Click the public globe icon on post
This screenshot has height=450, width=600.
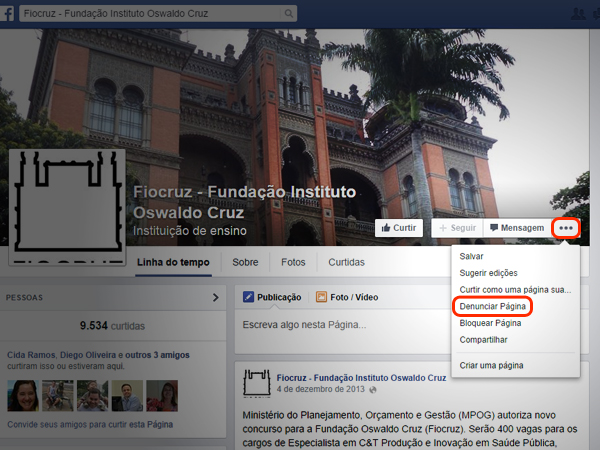pyautogui.click(x=373, y=390)
